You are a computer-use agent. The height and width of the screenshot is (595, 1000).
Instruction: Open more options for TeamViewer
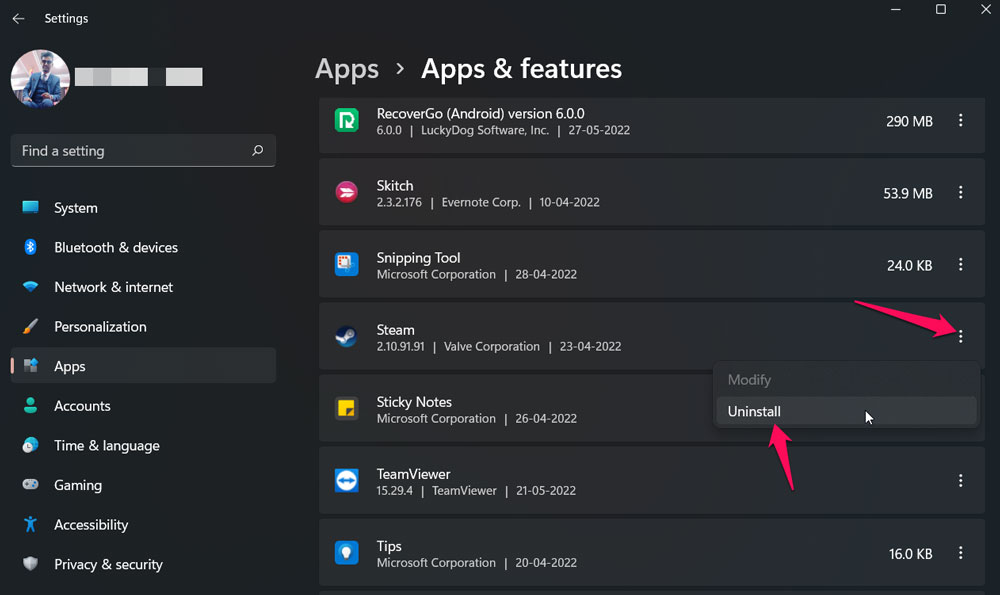960,481
